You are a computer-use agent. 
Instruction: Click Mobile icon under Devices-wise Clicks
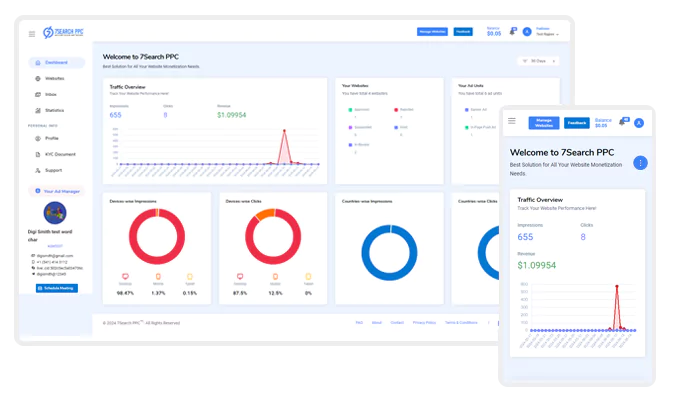(x=275, y=277)
